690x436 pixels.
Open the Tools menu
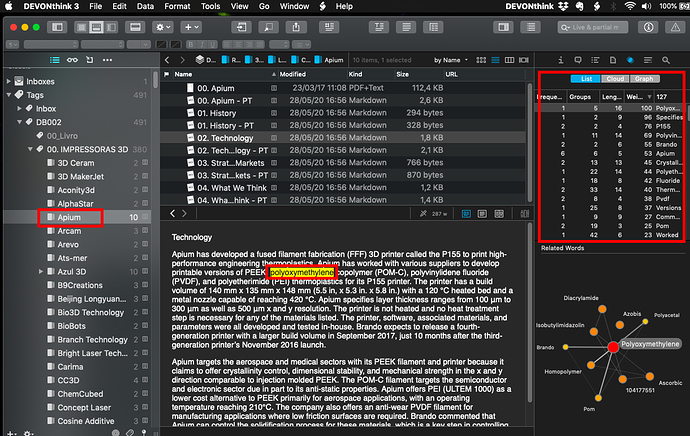210,6
